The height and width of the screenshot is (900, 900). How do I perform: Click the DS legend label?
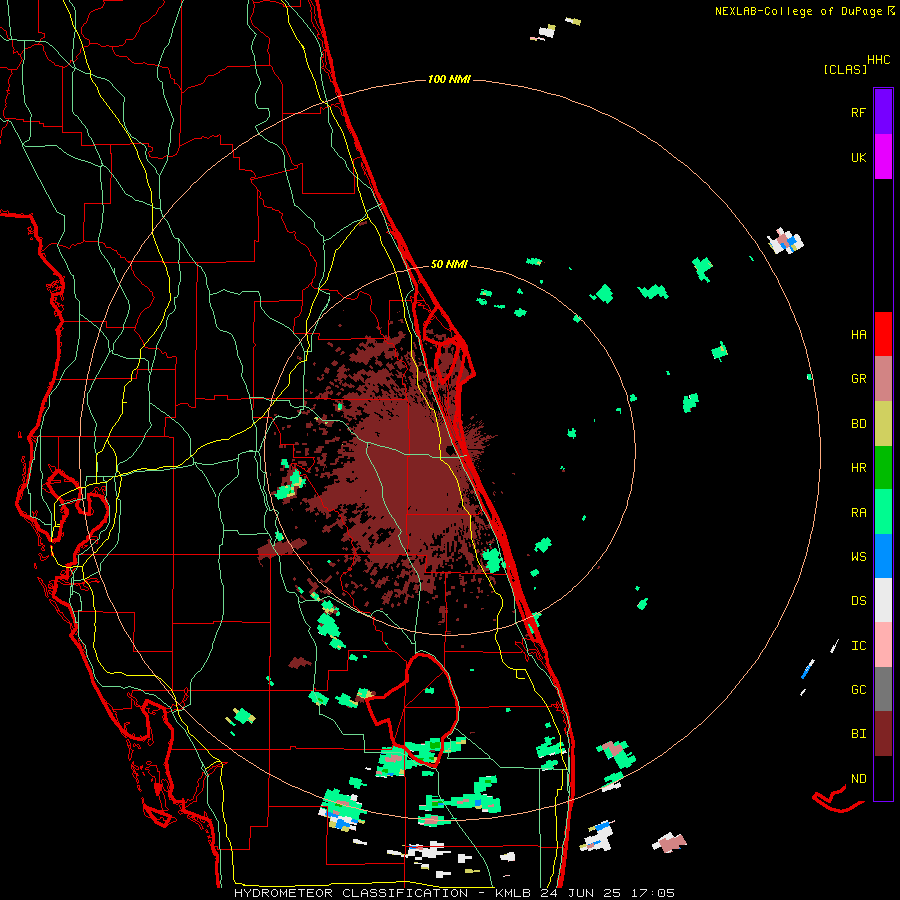coord(858,601)
